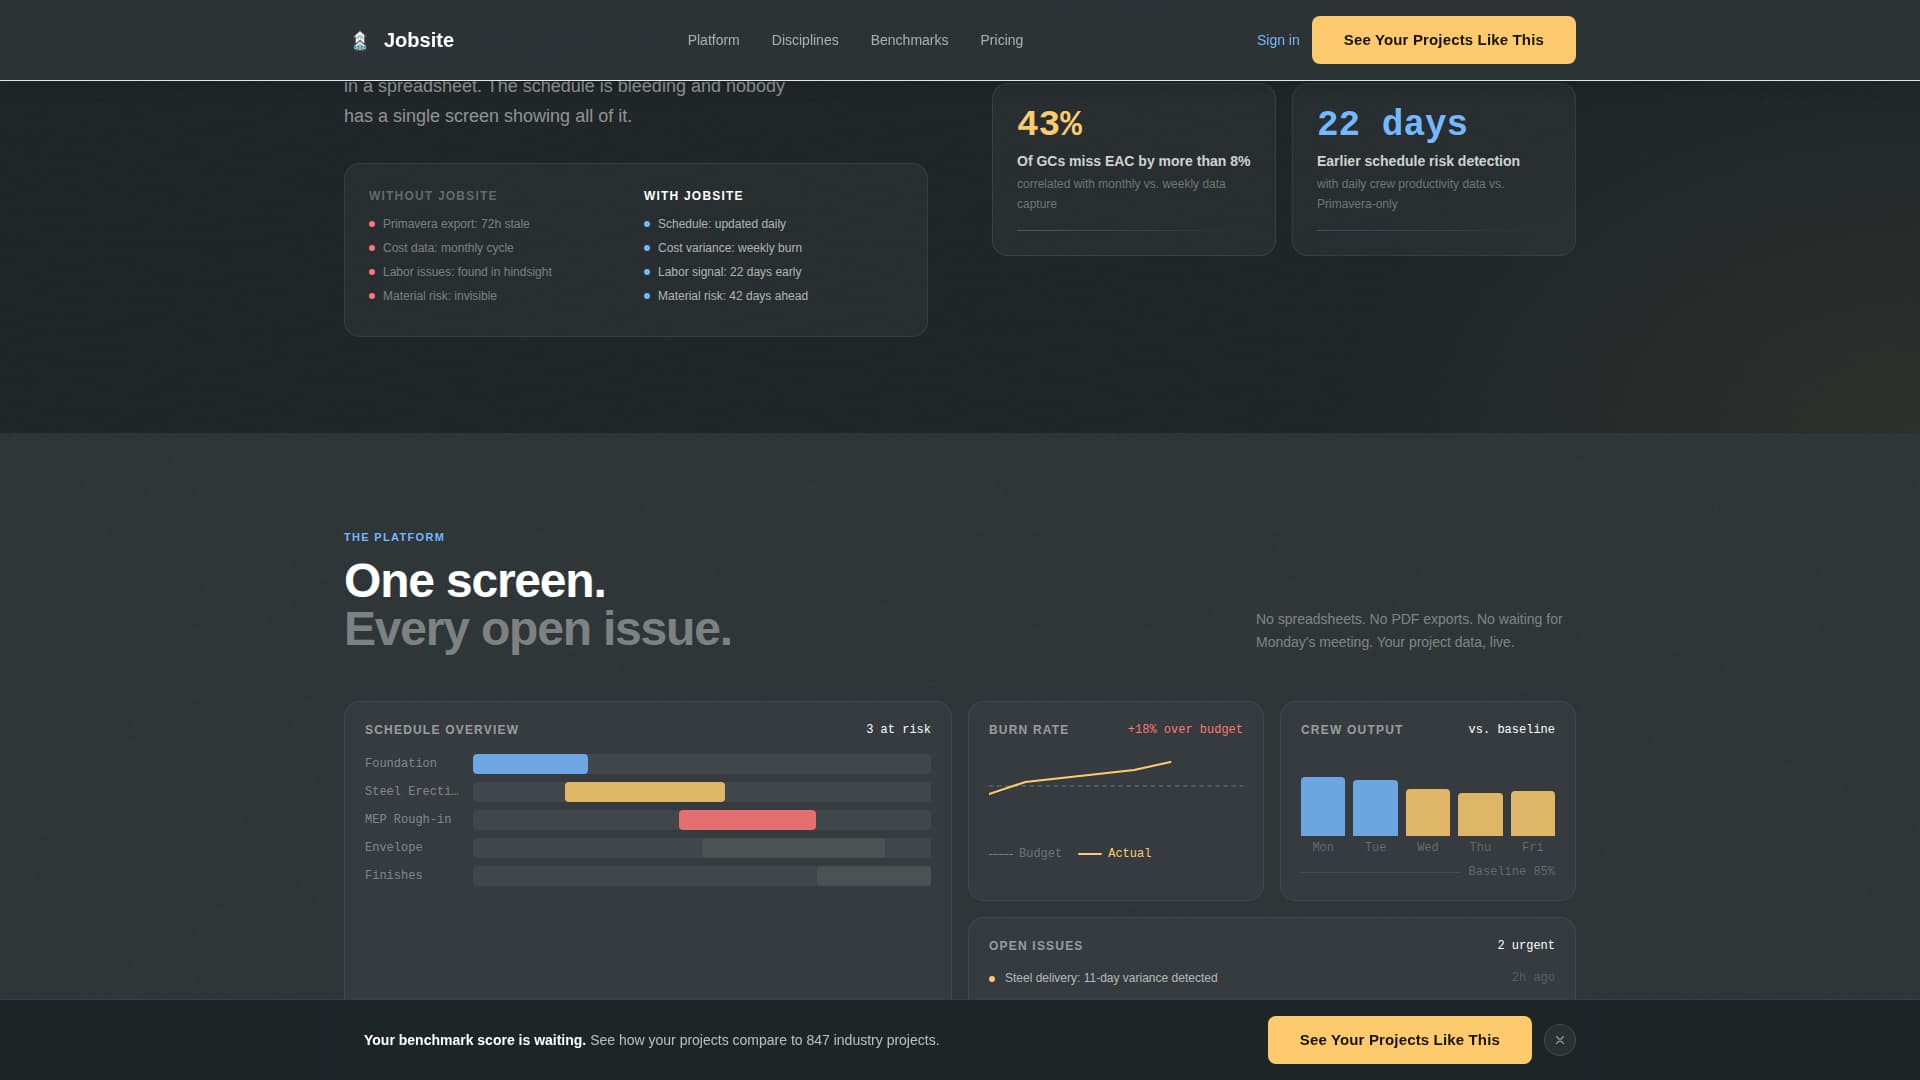Open the Pricing page
The image size is (1920, 1080).
[x=1001, y=40]
